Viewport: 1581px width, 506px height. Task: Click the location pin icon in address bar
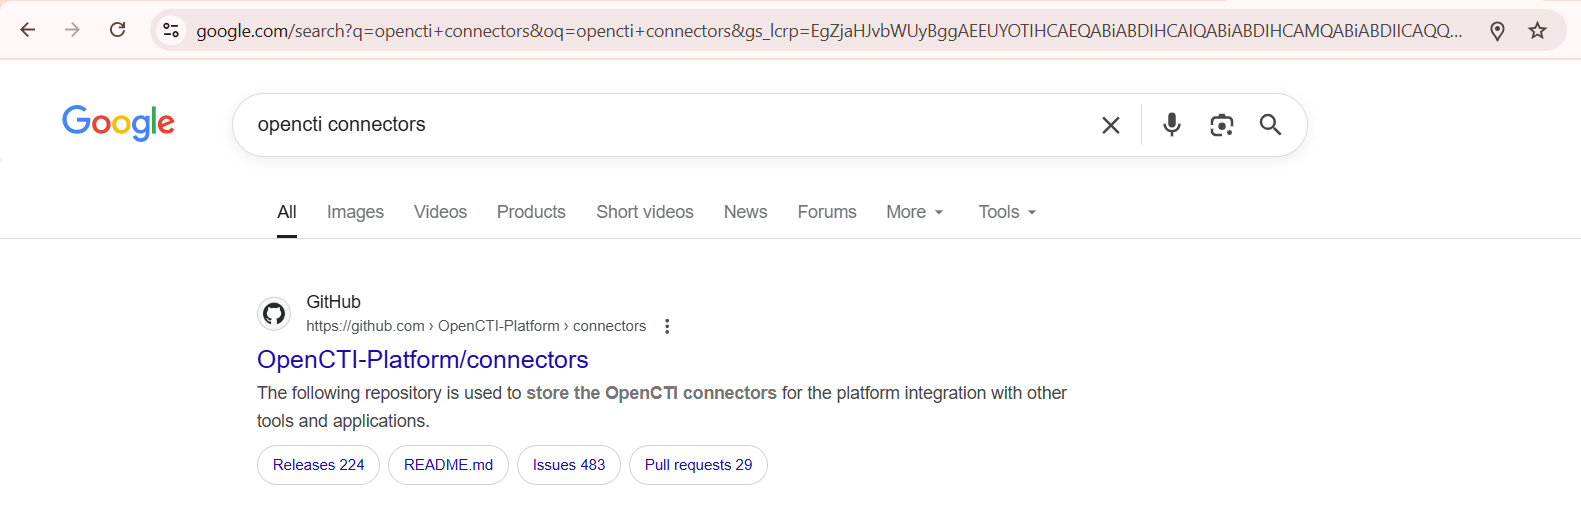[1497, 31]
